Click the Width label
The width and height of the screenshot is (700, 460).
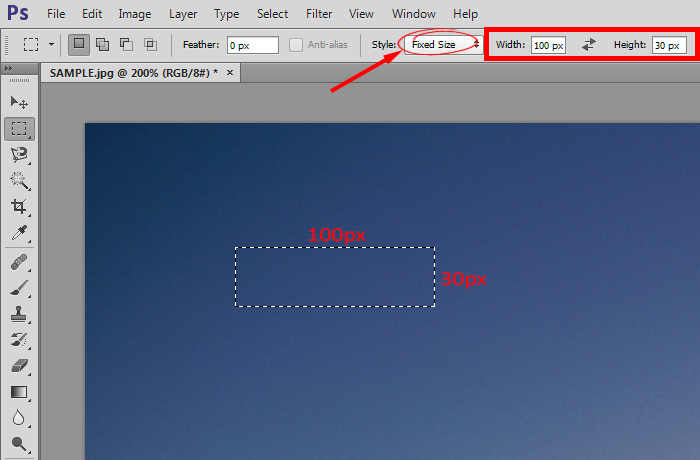(x=510, y=45)
